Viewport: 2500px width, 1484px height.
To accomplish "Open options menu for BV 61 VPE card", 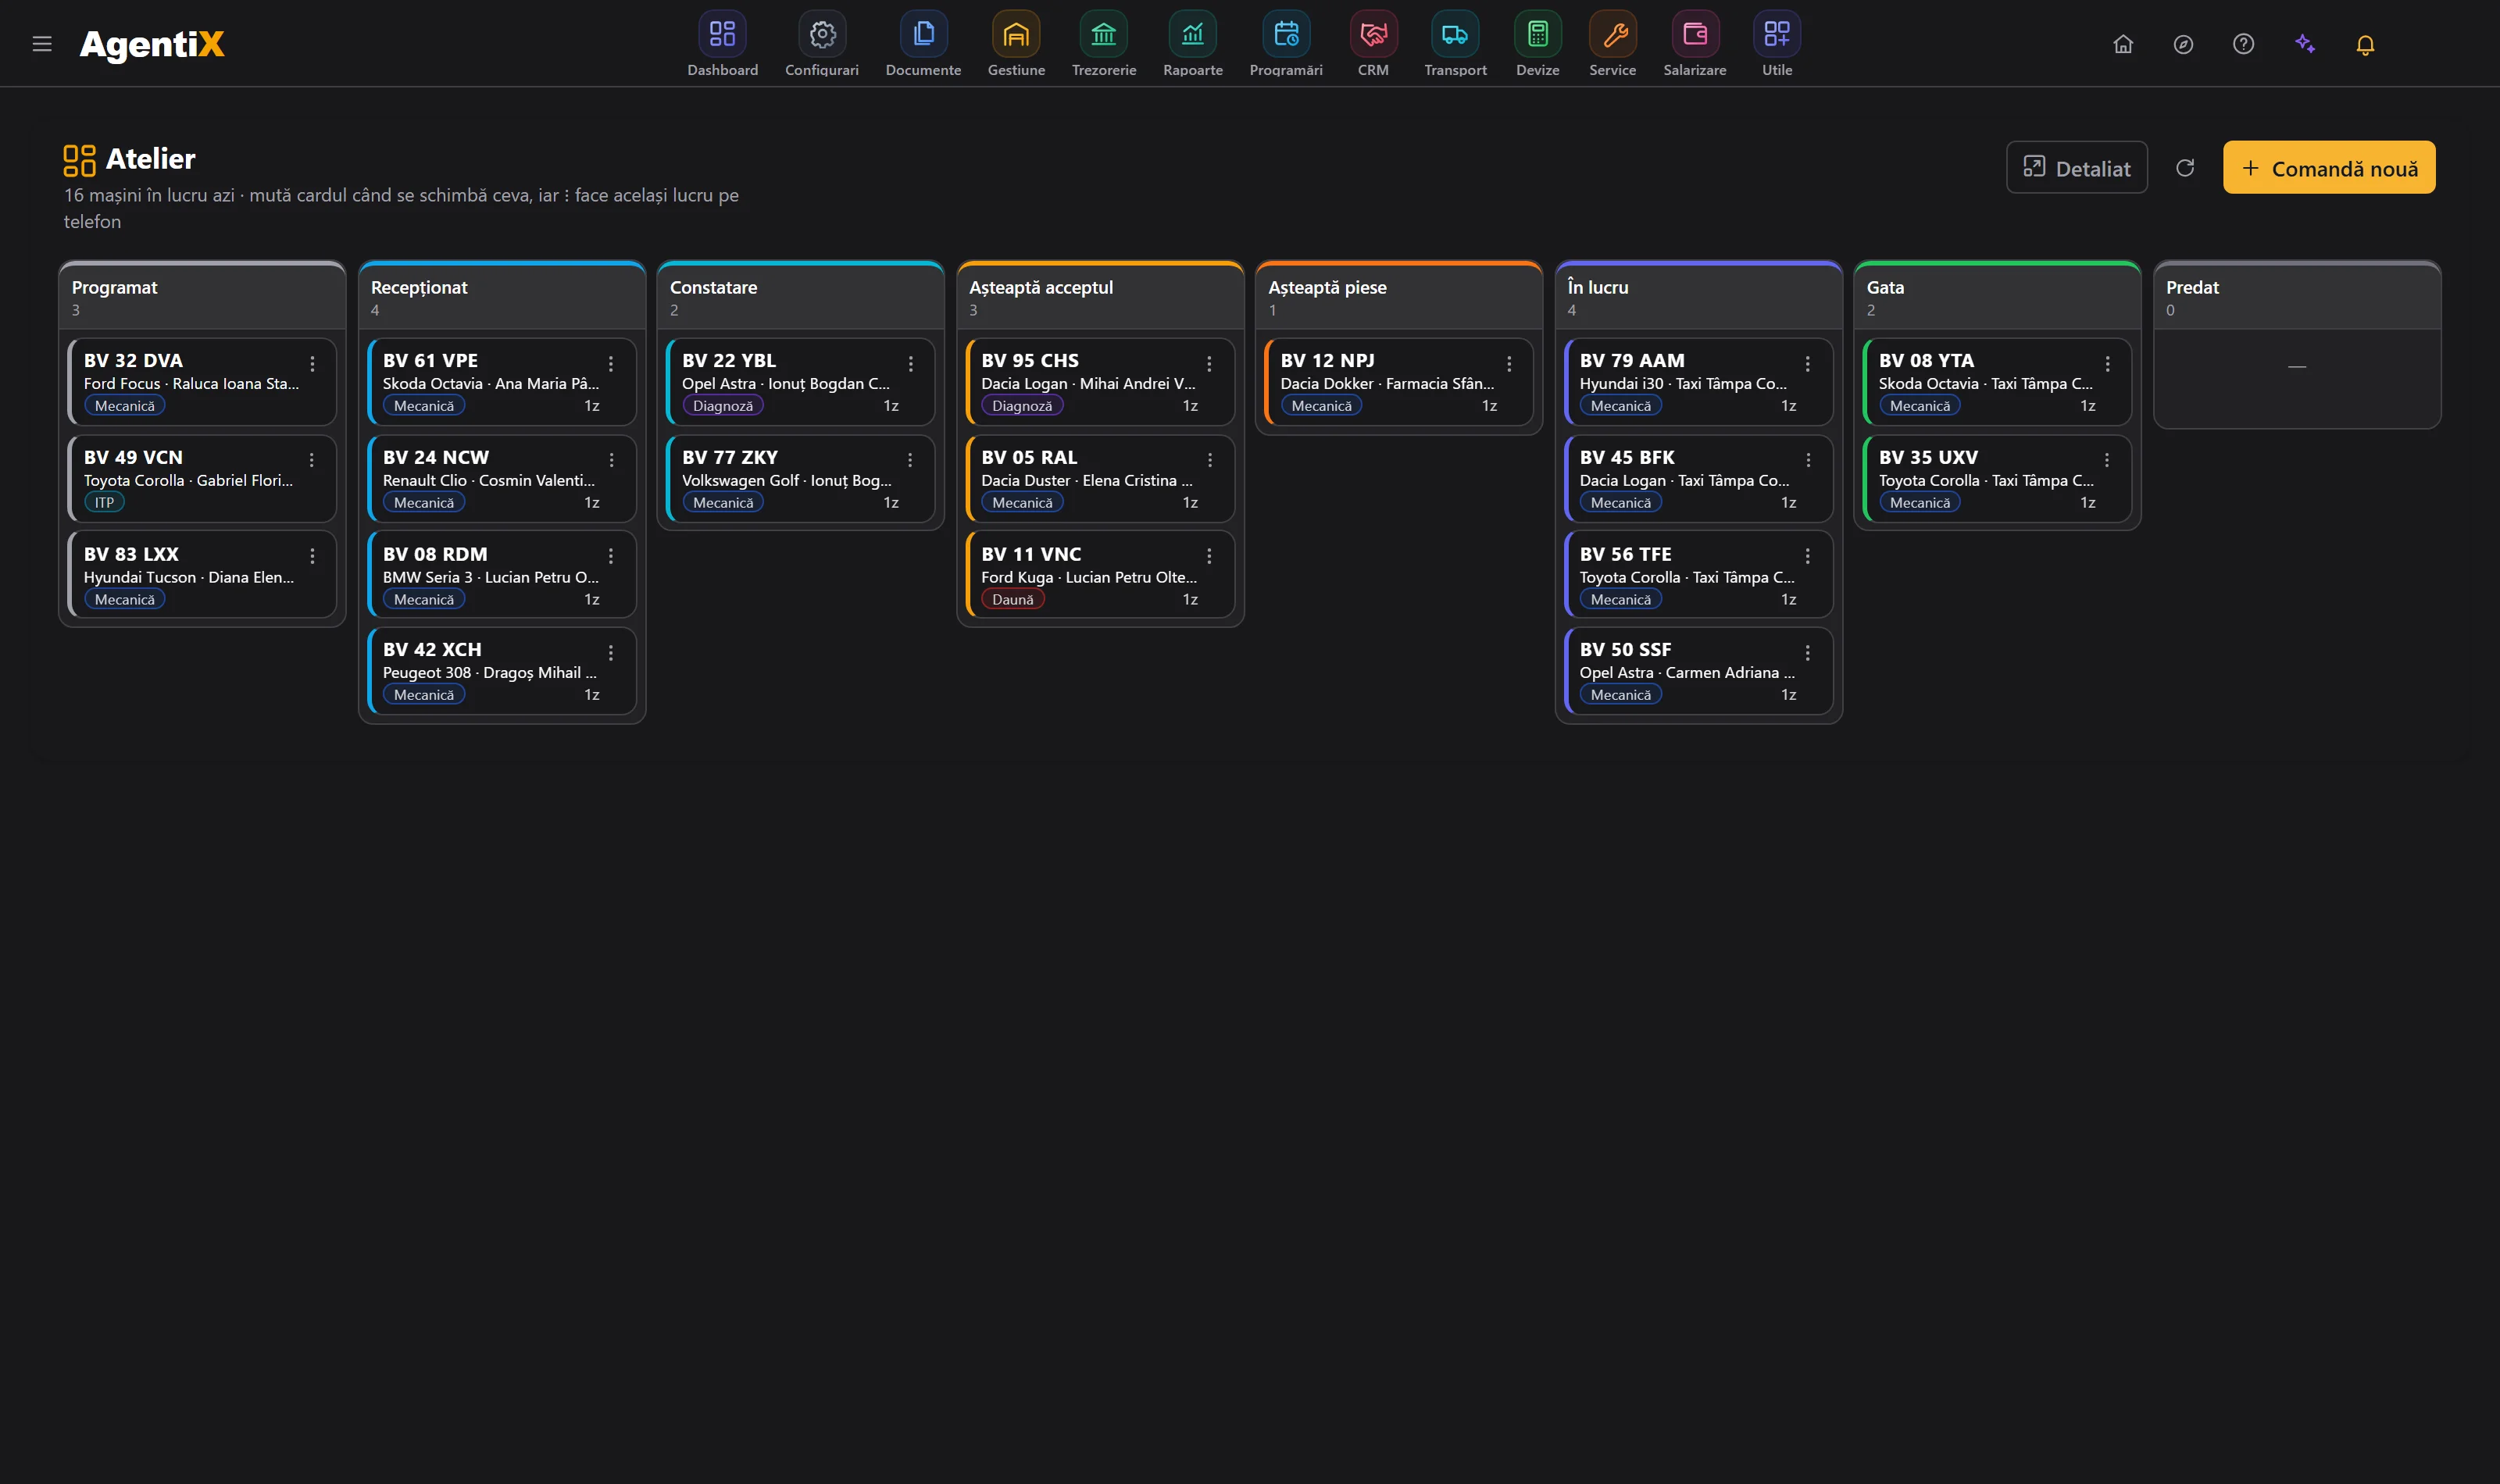I will [x=611, y=364].
